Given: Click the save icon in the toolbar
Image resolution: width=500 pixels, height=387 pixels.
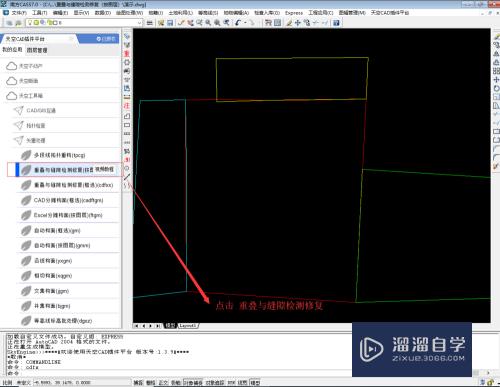Looking at the screenshot, I should 170,23.
